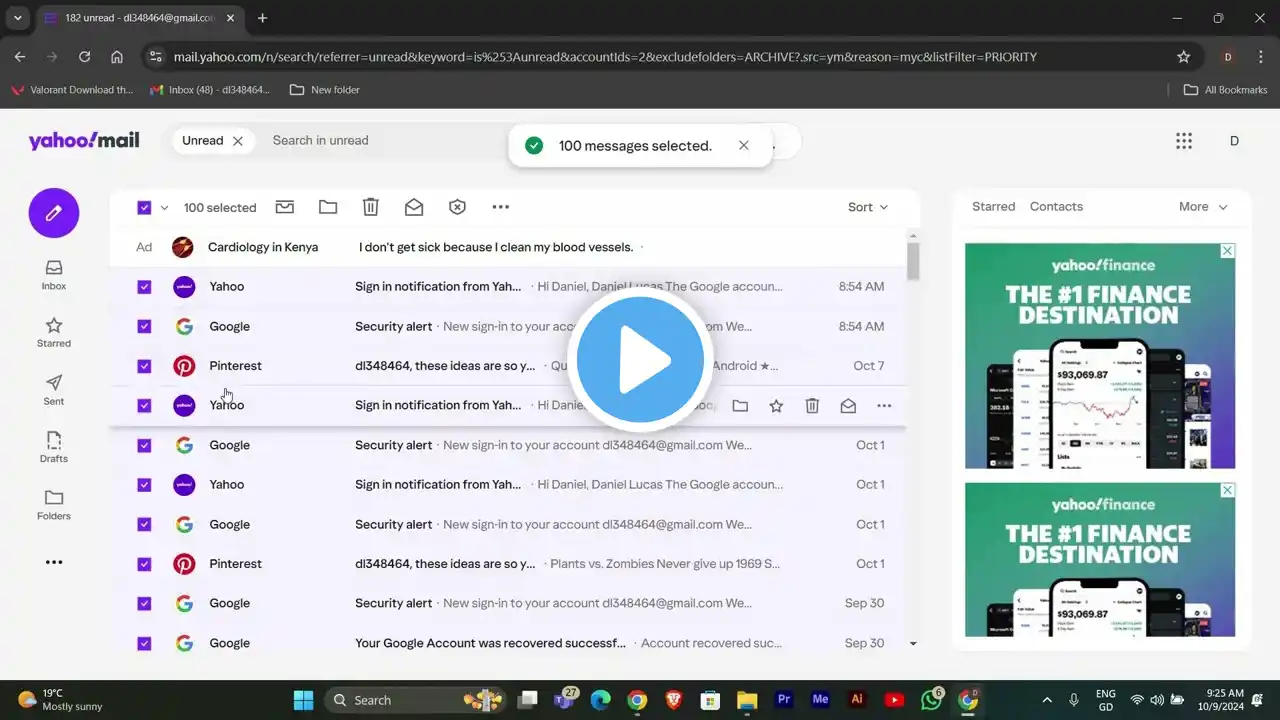Click the spam shield icon in toolbar
The image size is (1280, 720).
click(x=457, y=207)
